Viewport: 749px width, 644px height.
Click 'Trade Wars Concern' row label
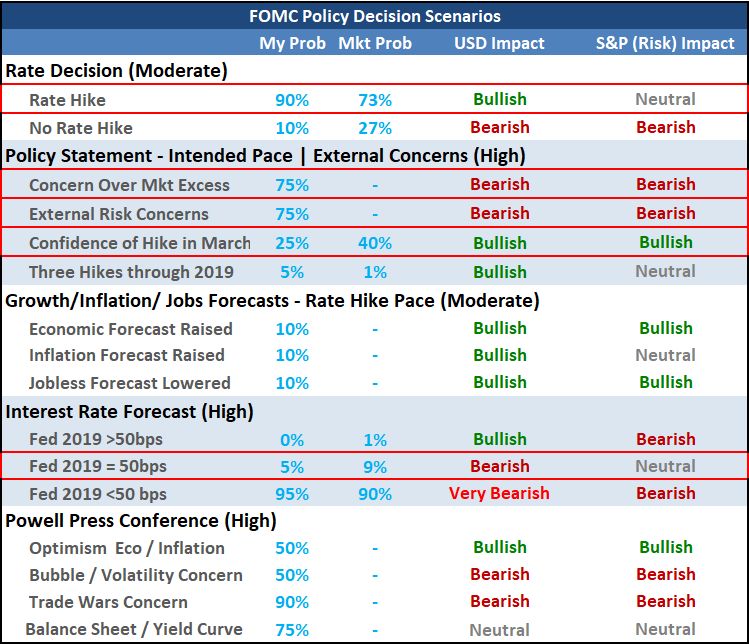(x=108, y=602)
